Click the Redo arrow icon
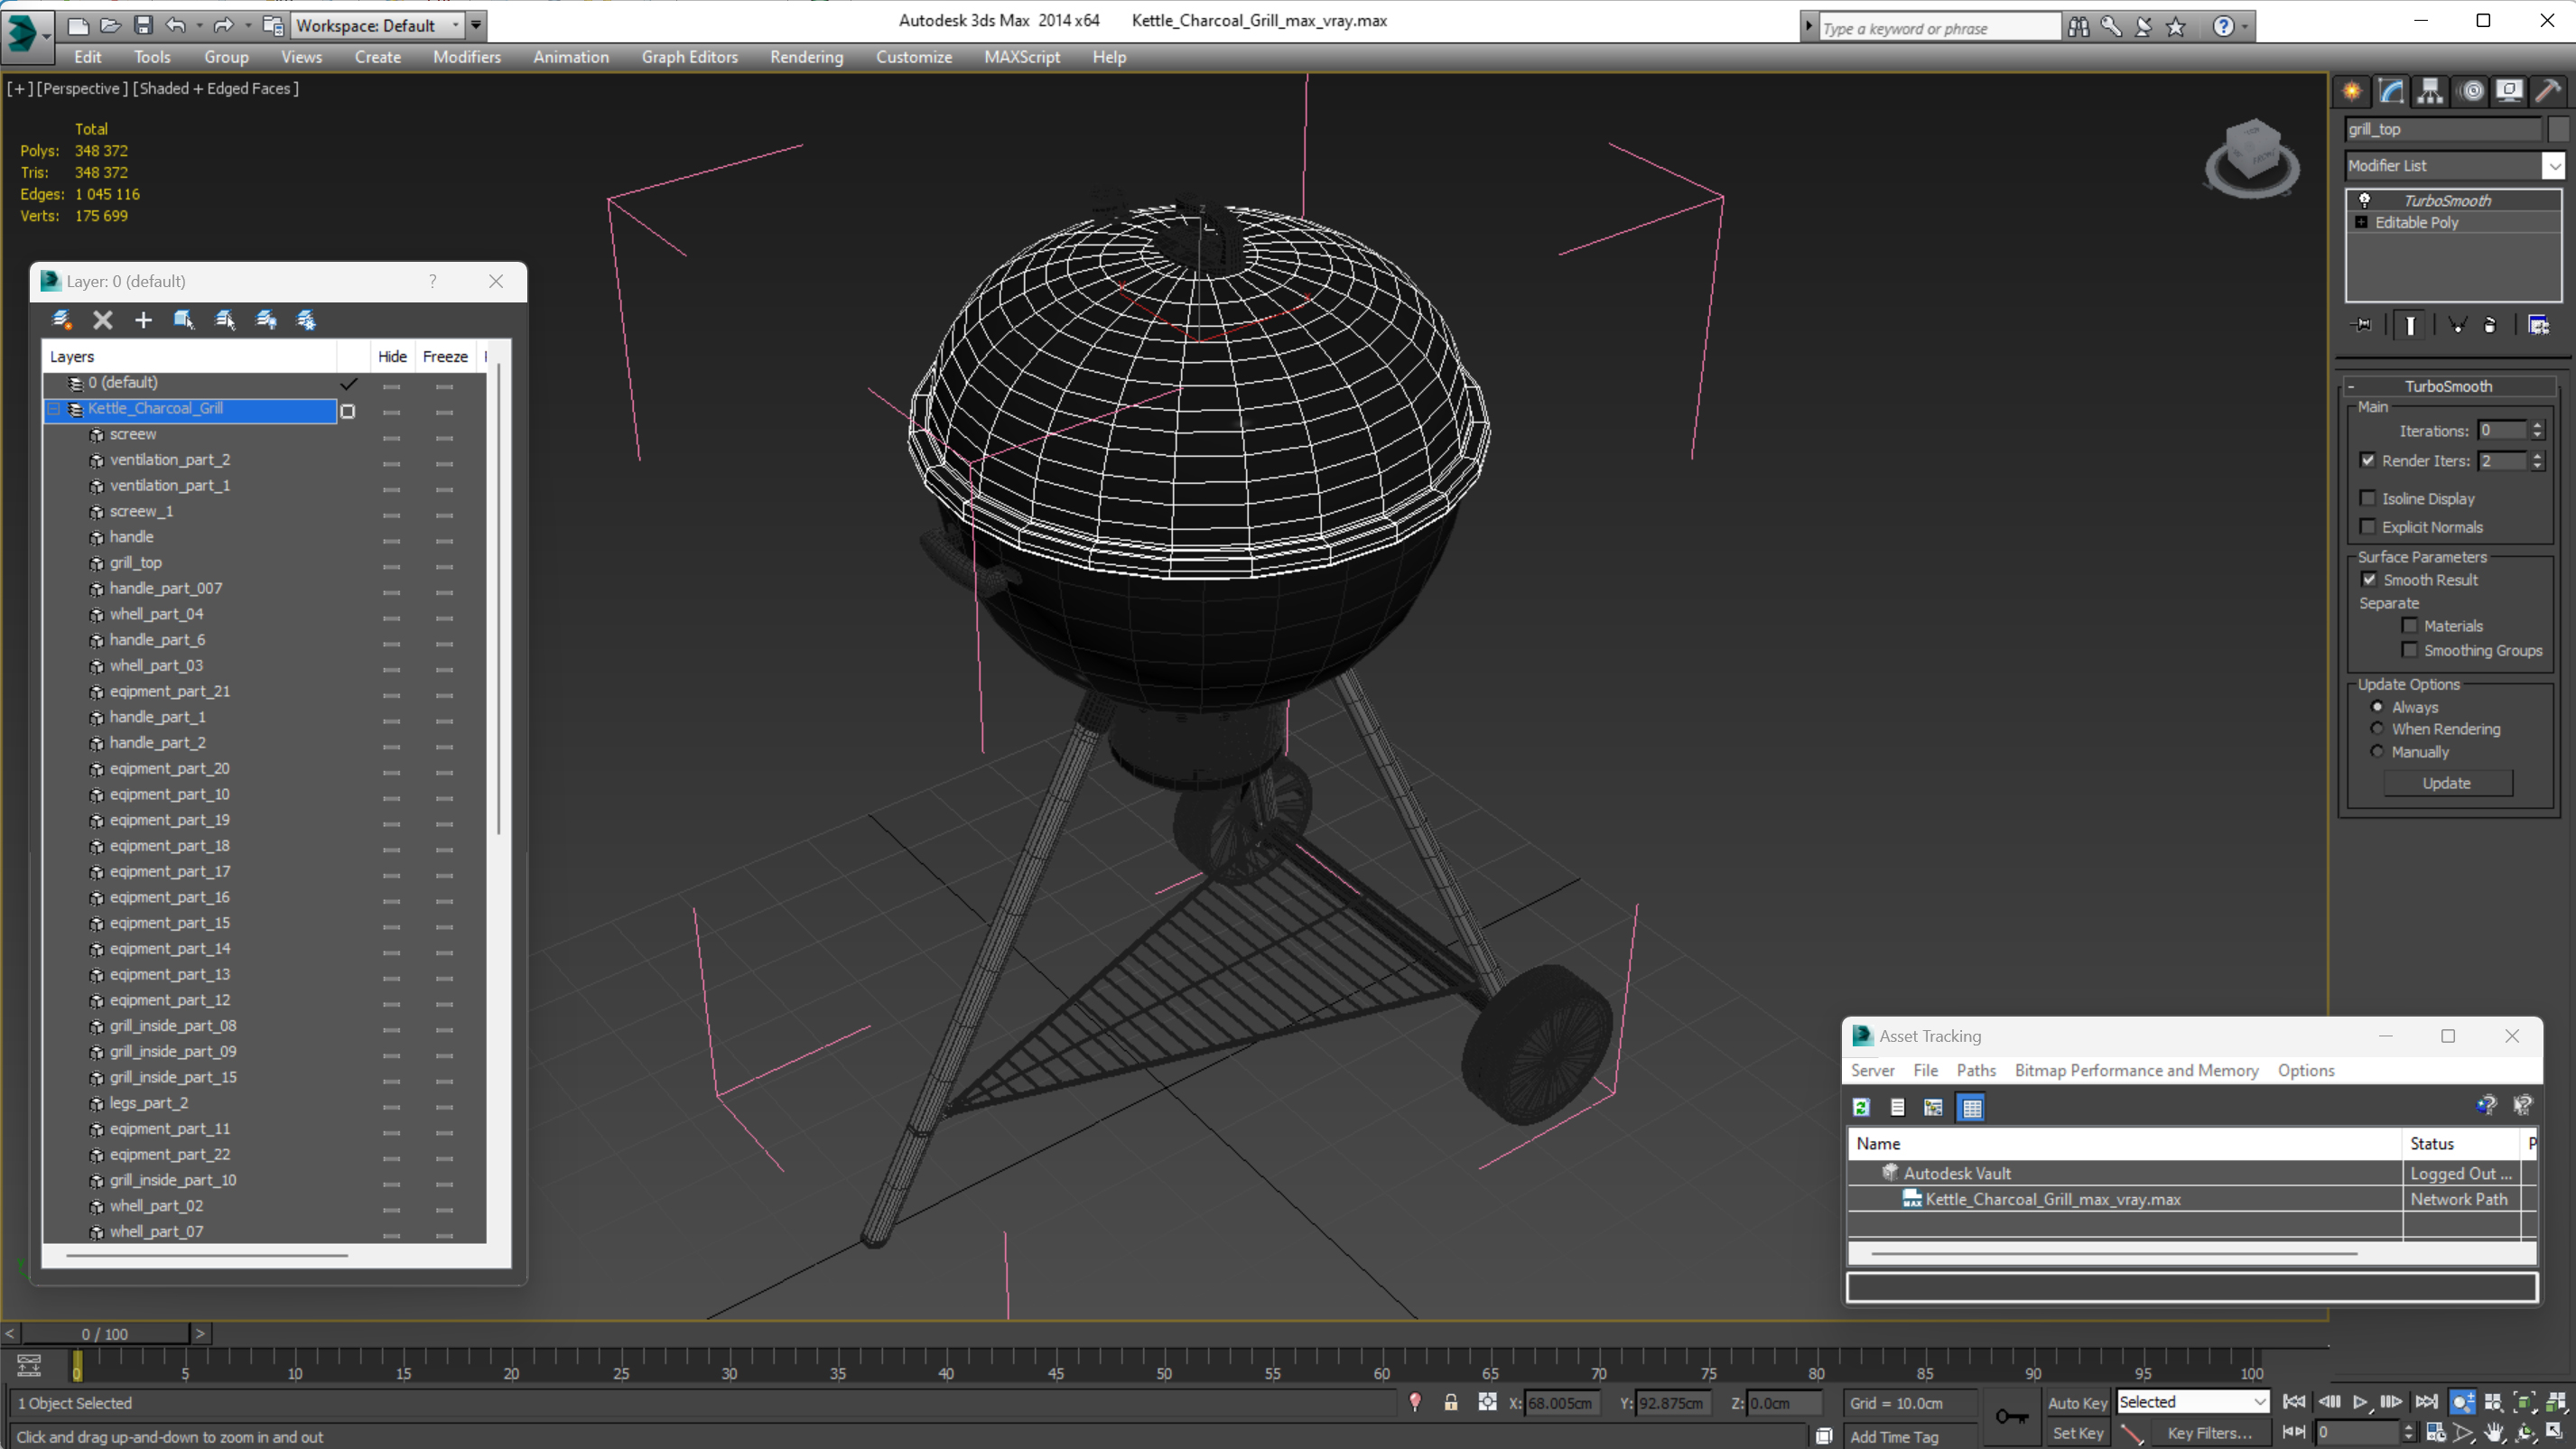Viewport: 2576px width, 1449px height. (x=224, y=25)
